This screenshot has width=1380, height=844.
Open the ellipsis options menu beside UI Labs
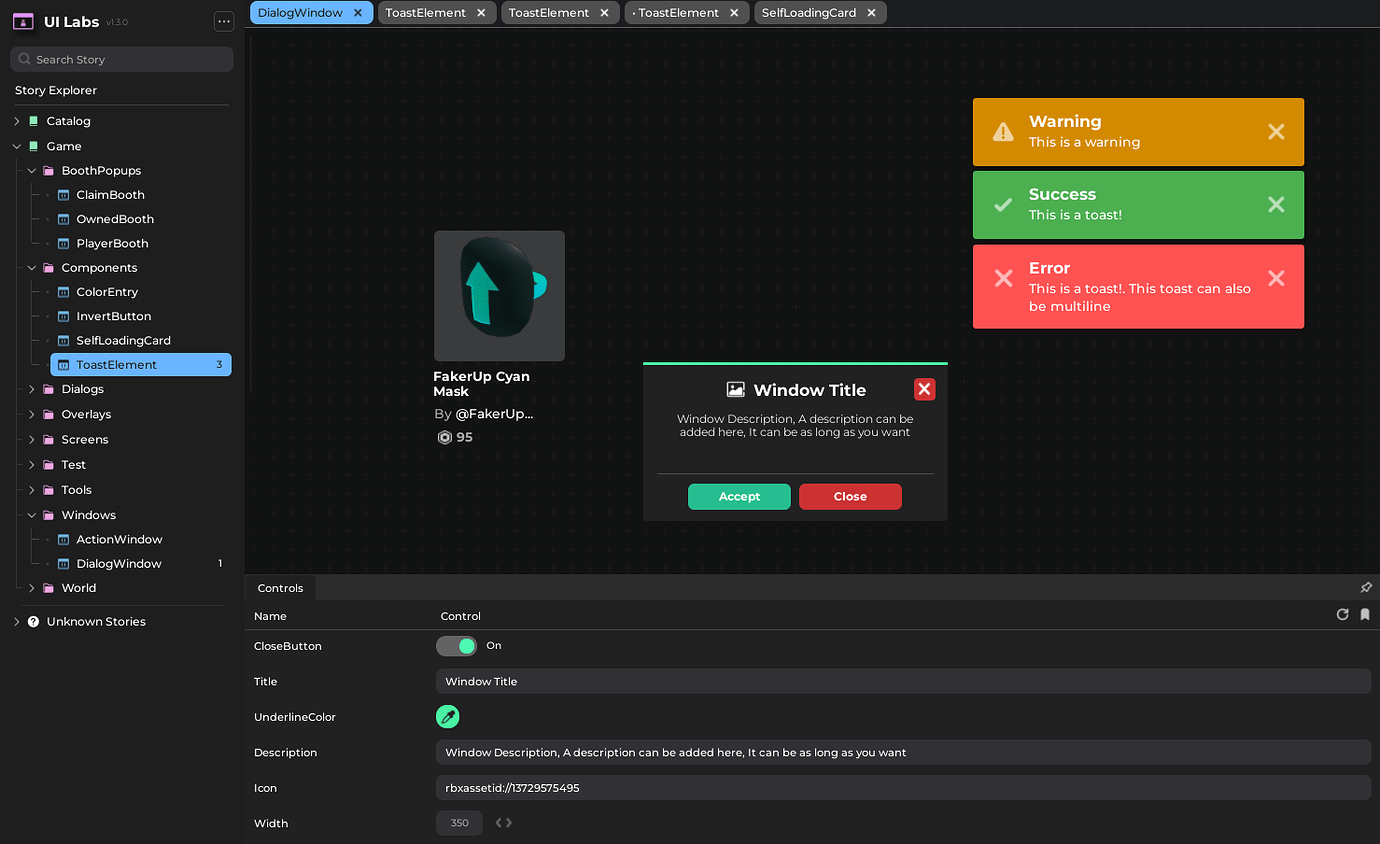point(224,21)
